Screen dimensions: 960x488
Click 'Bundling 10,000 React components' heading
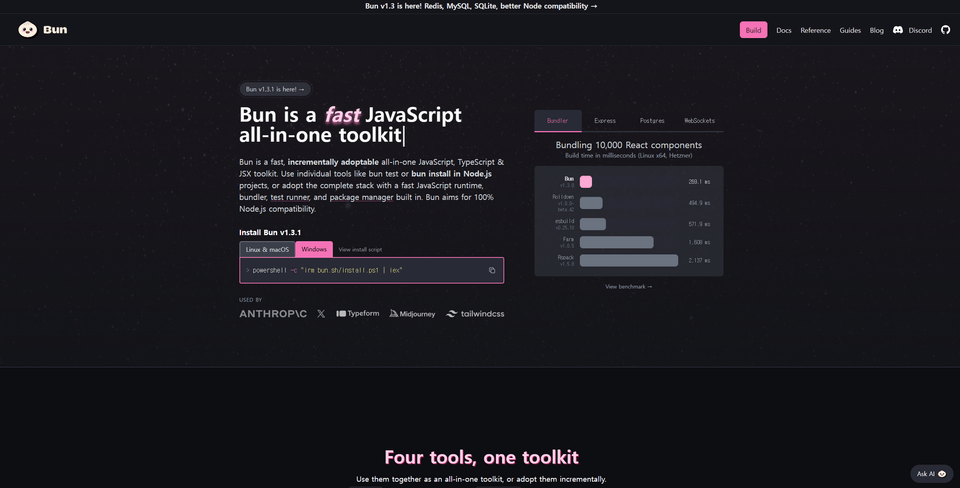tap(629, 145)
